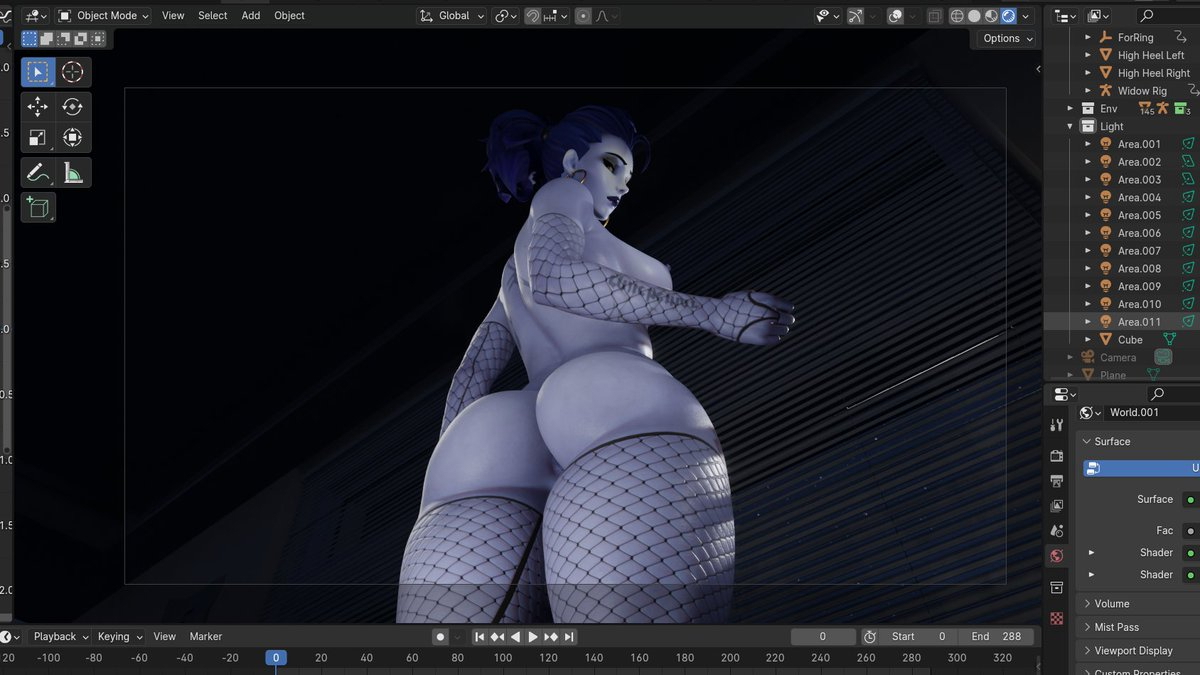Toggle use preview range clock in timeline

(x=870, y=637)
